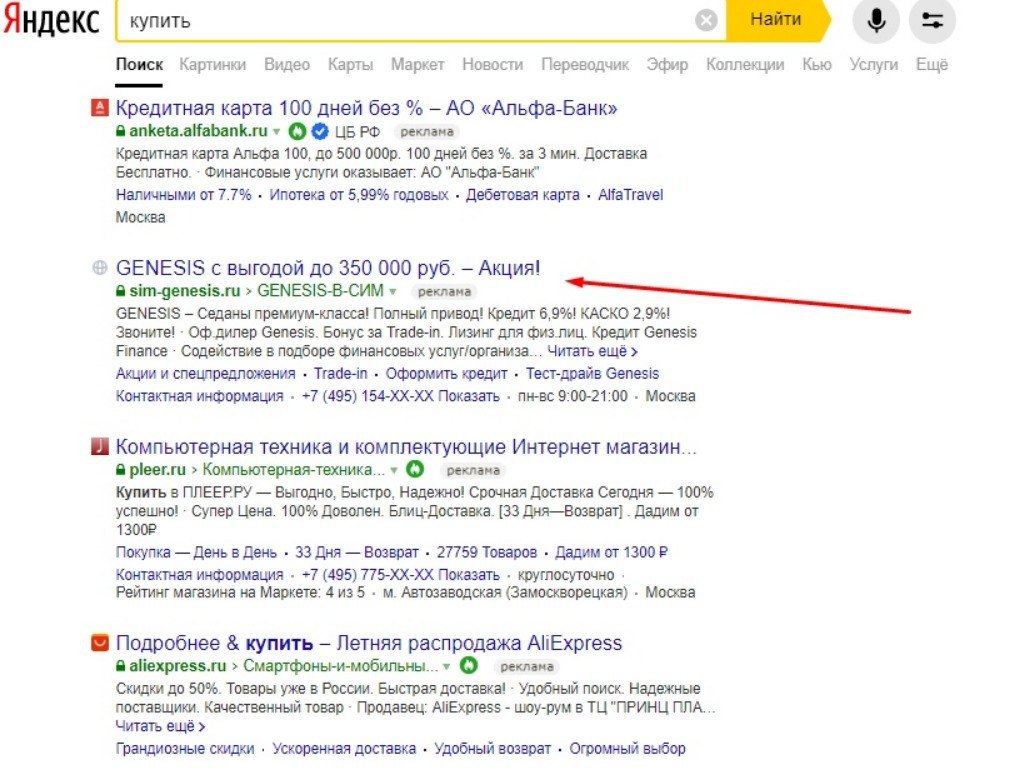Click the green badge icon next to aliexpress.ru
This screenshot has height=771, width=1035.
click(468, 665)
